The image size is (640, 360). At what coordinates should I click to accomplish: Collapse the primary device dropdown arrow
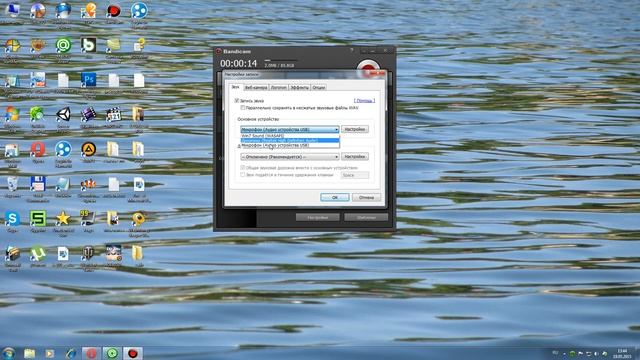(336, 129)
